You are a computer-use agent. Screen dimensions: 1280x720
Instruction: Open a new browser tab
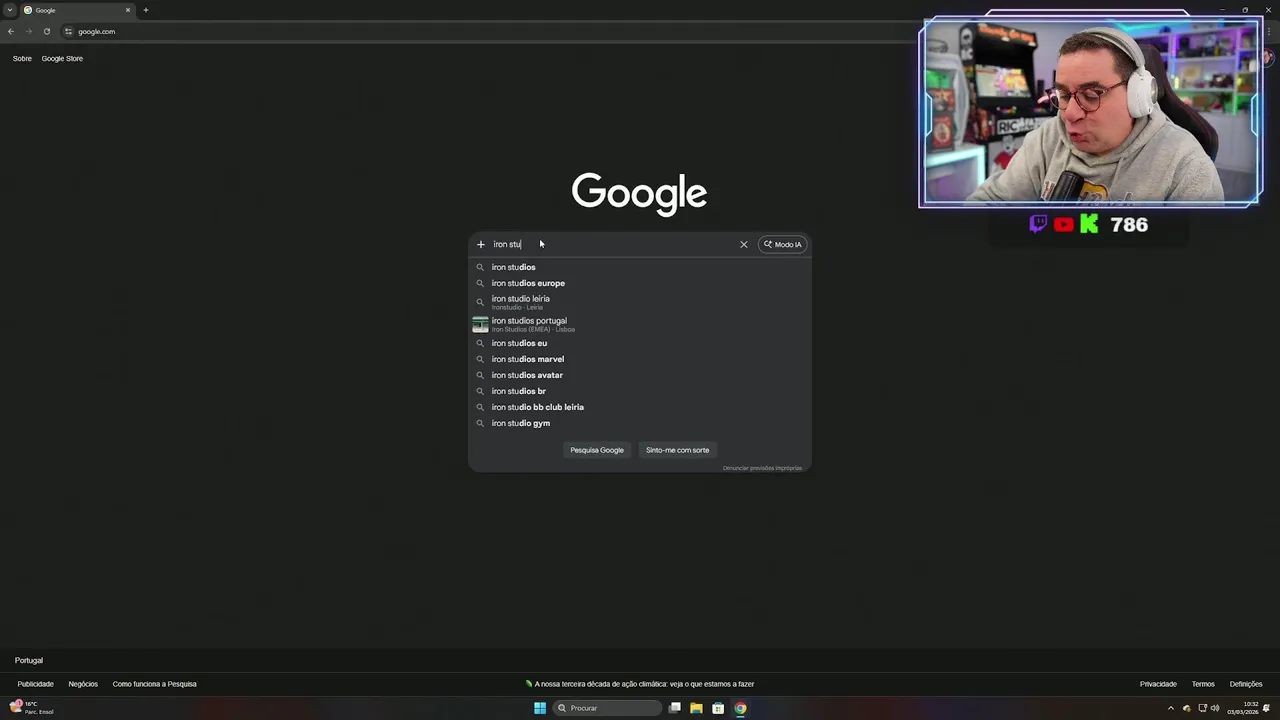pos(145,10)
